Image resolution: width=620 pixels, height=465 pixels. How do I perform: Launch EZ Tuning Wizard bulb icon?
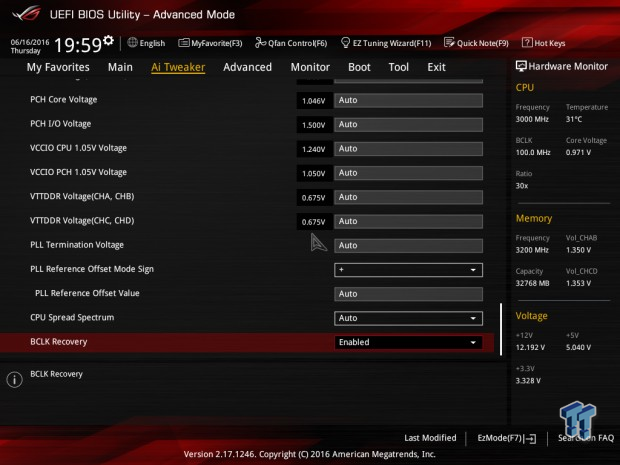(345, 42)
